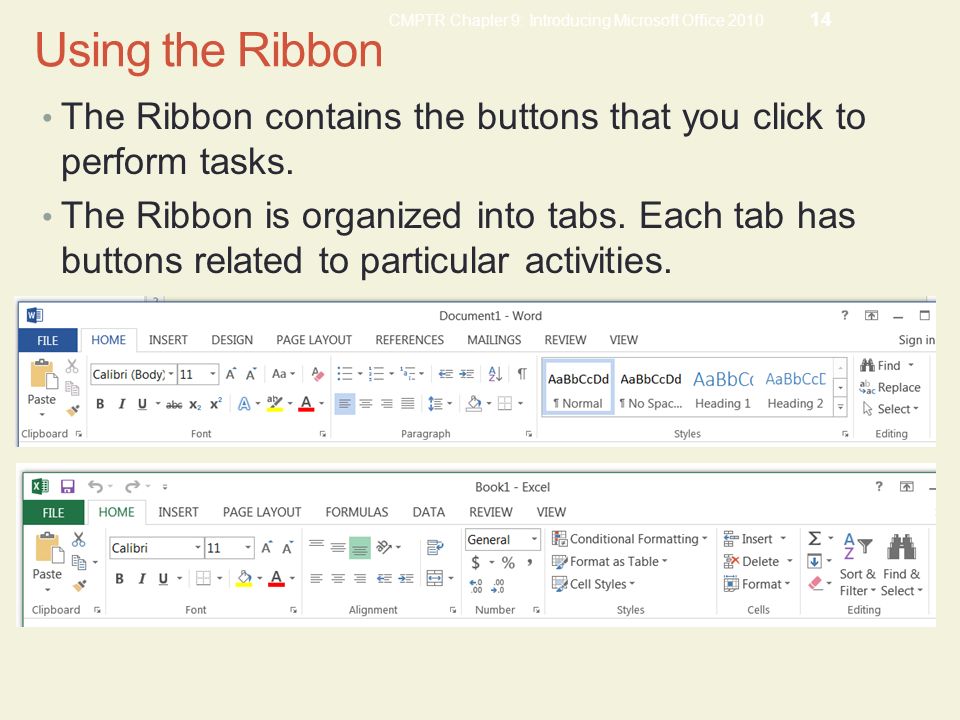The width and height of the screenshot is (960, 720).
Task: Open the Word FILE tab
Action: pos(48,340)
